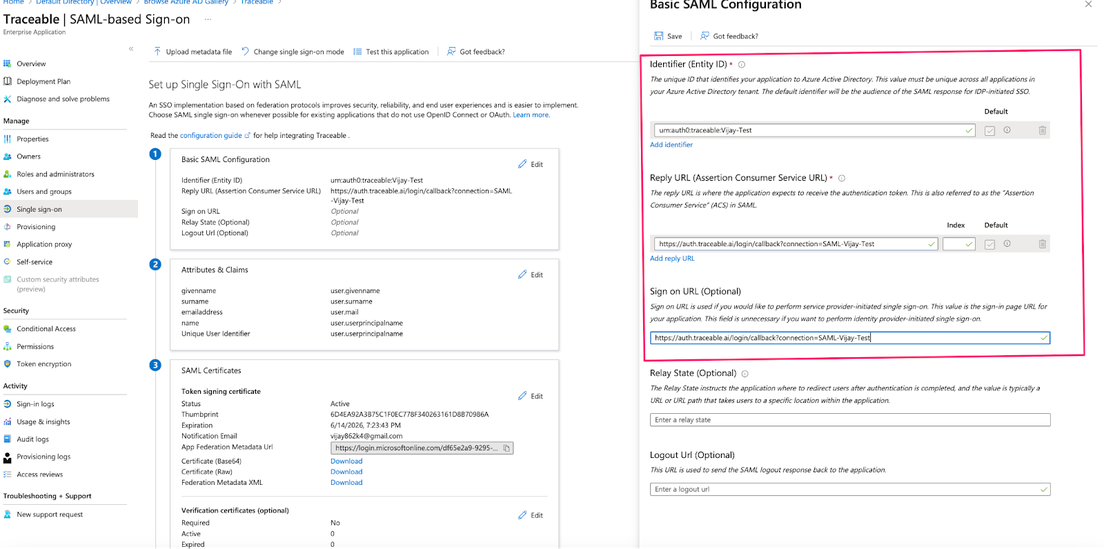
Task: Click the Reply URL text field
Action: pyautogui.click(x=795, y=244)
